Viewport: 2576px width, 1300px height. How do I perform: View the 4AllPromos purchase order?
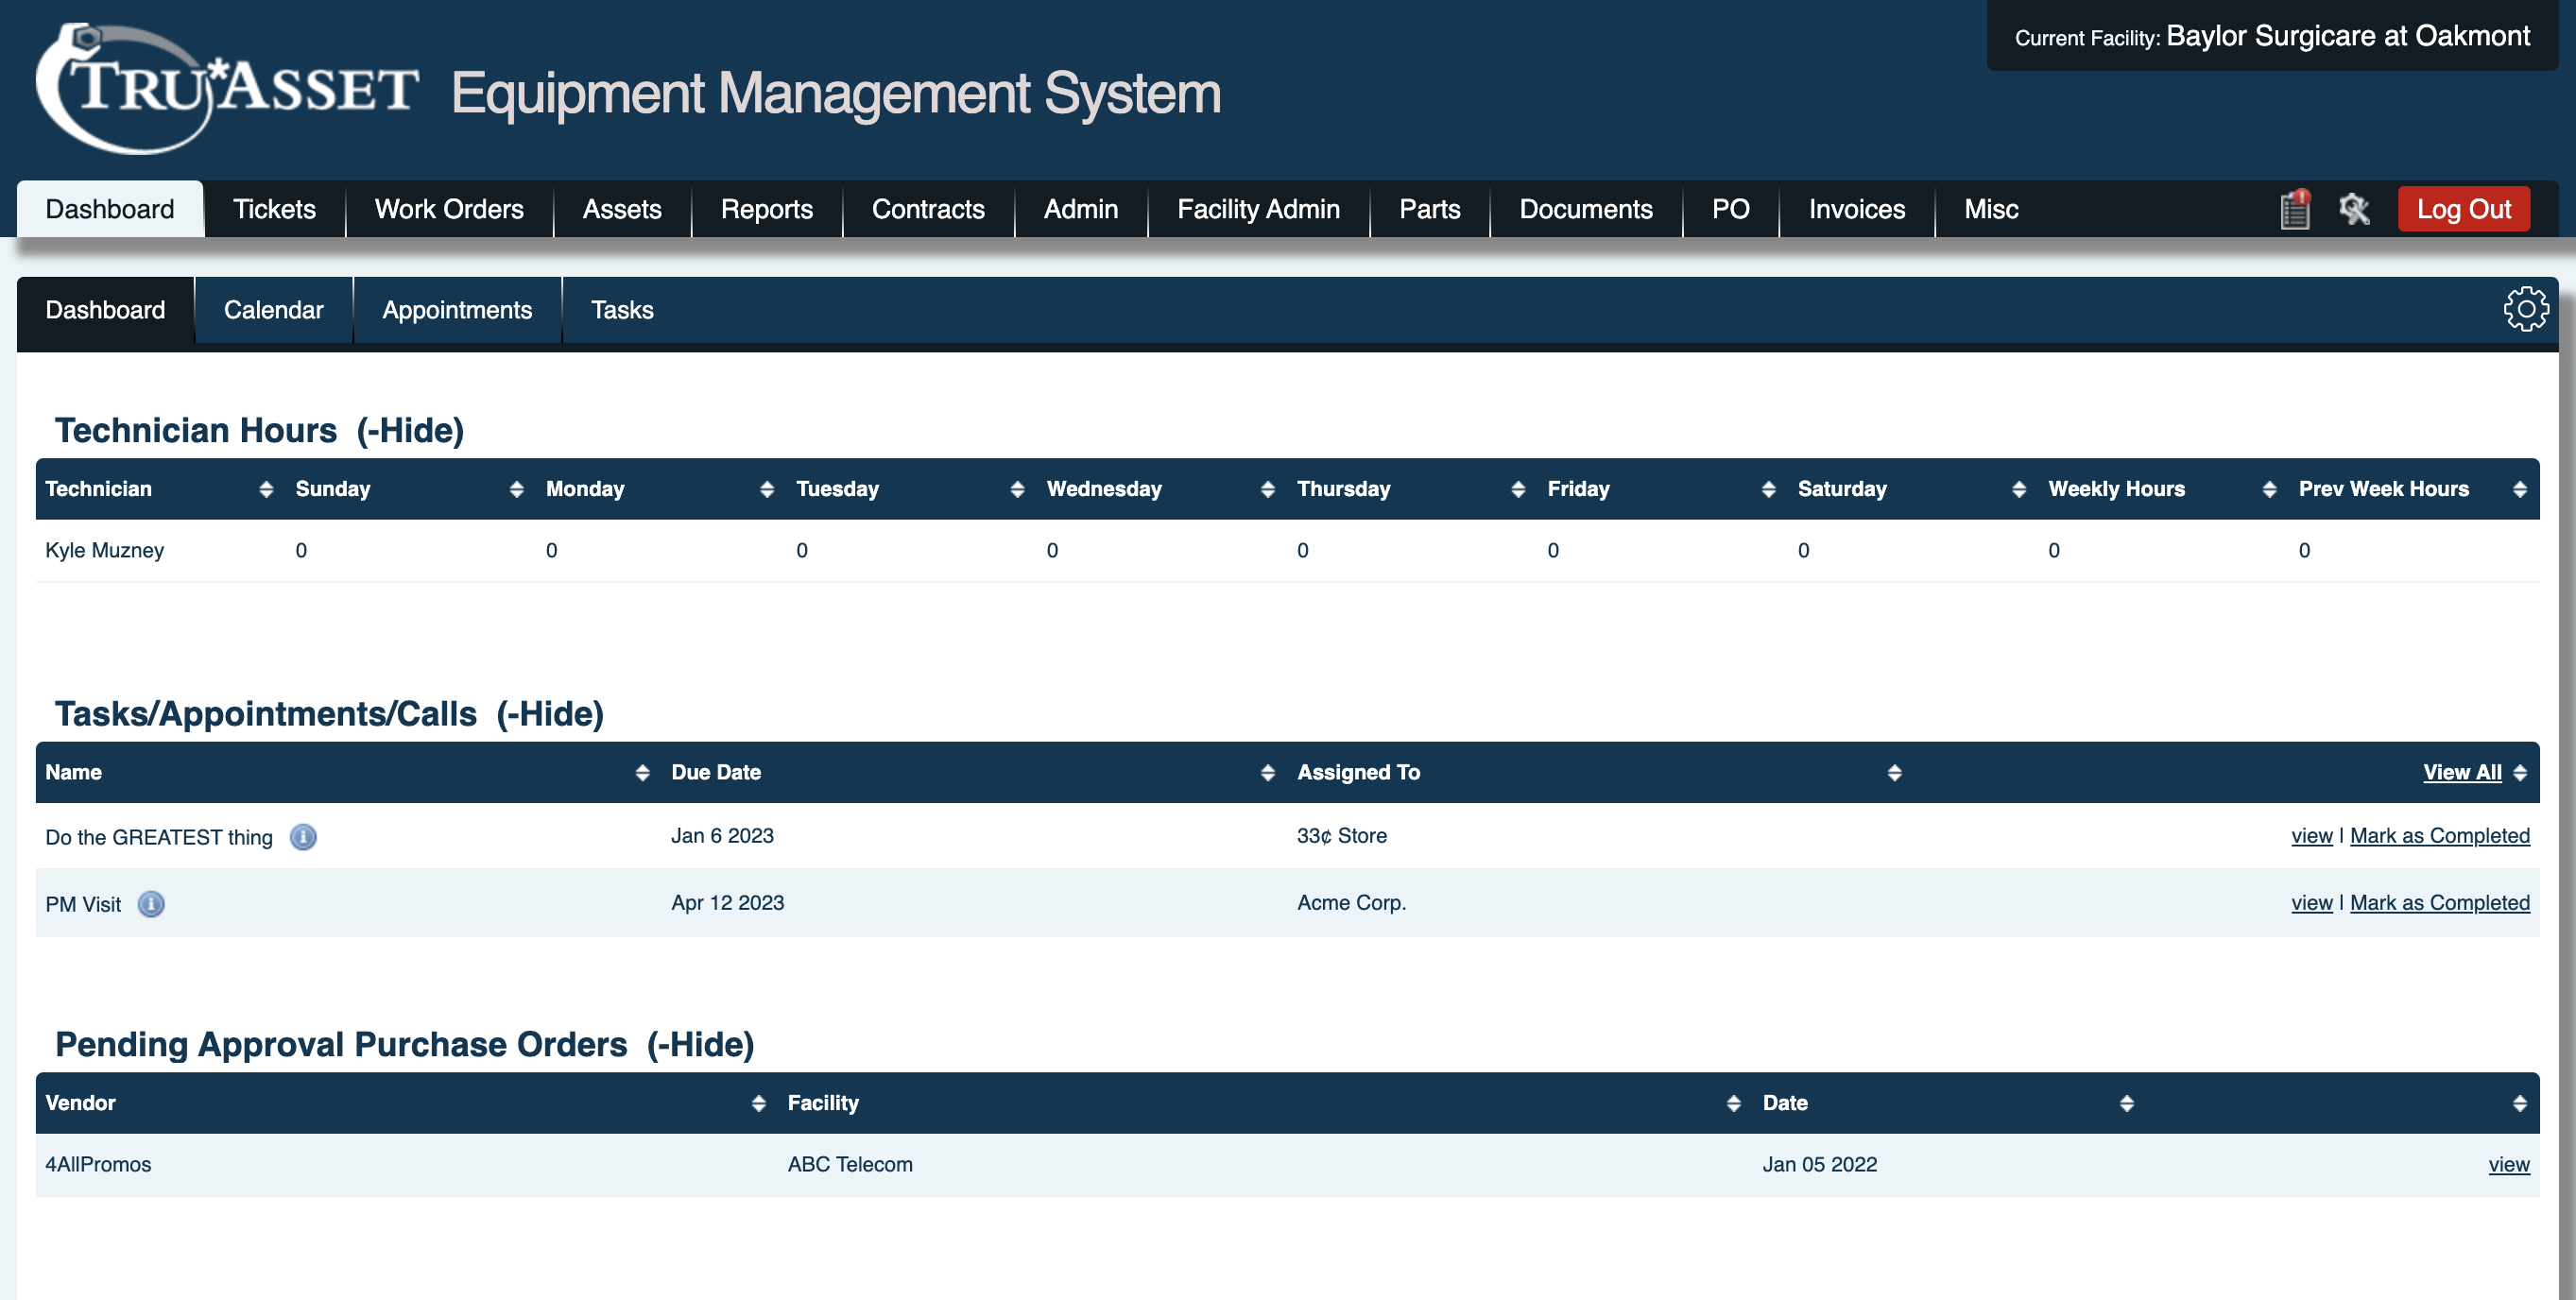2509,1165
